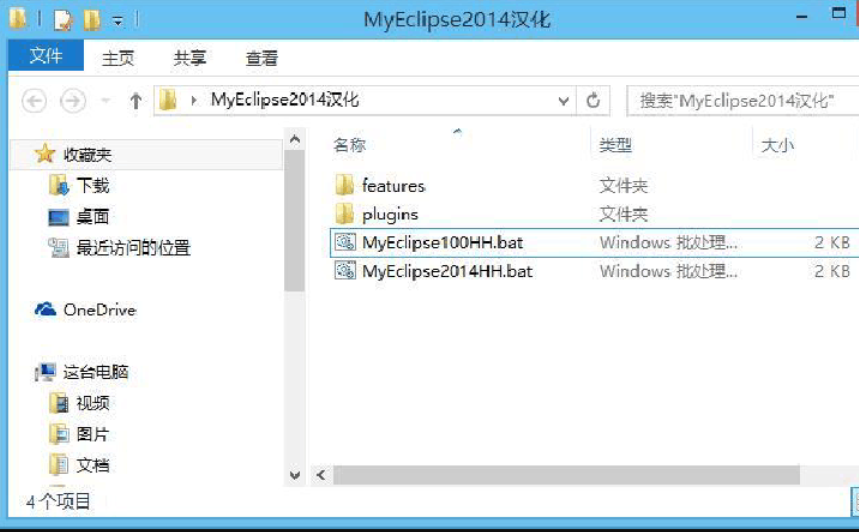Sort files by 类型 column header
The width and height of the screenshot is (859, 532).
click(616, 145)
